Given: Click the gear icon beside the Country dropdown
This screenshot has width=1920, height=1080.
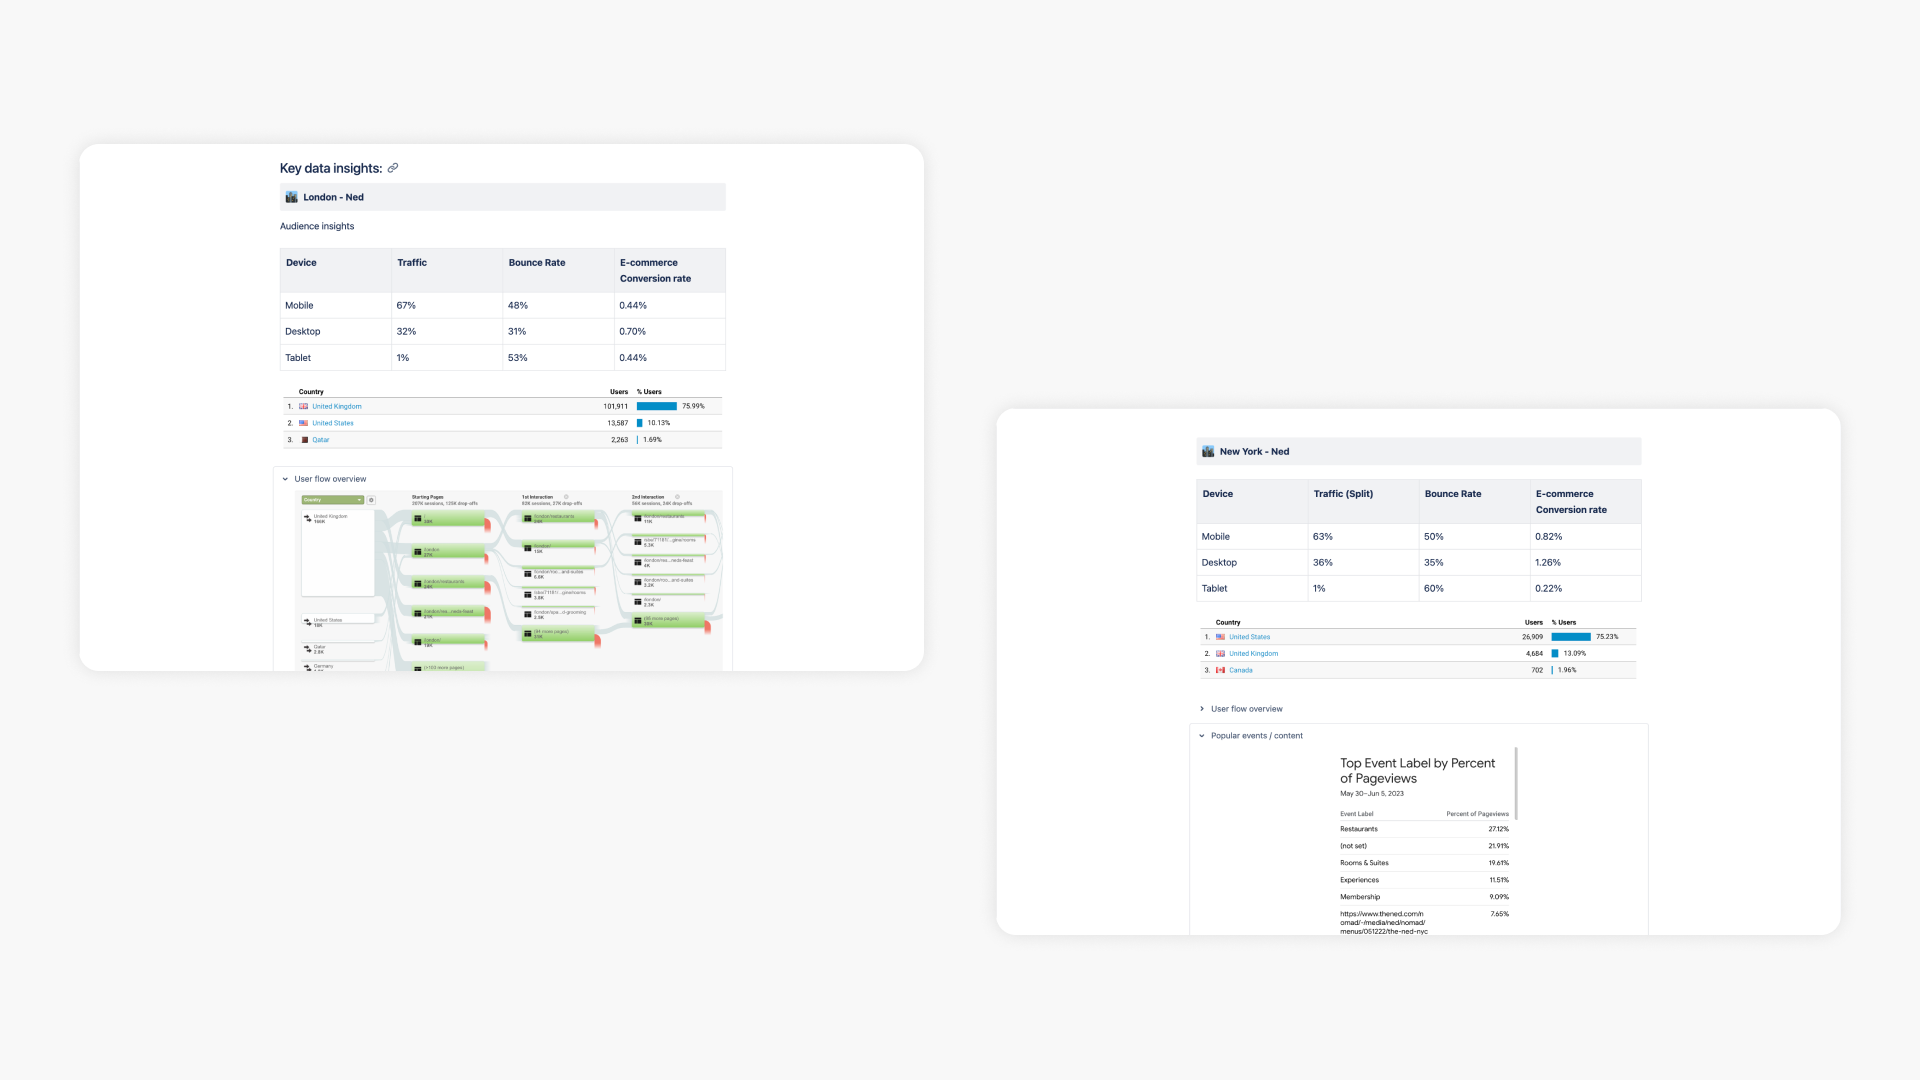Looking at the screenshot, I should click(x=371, y=500).
